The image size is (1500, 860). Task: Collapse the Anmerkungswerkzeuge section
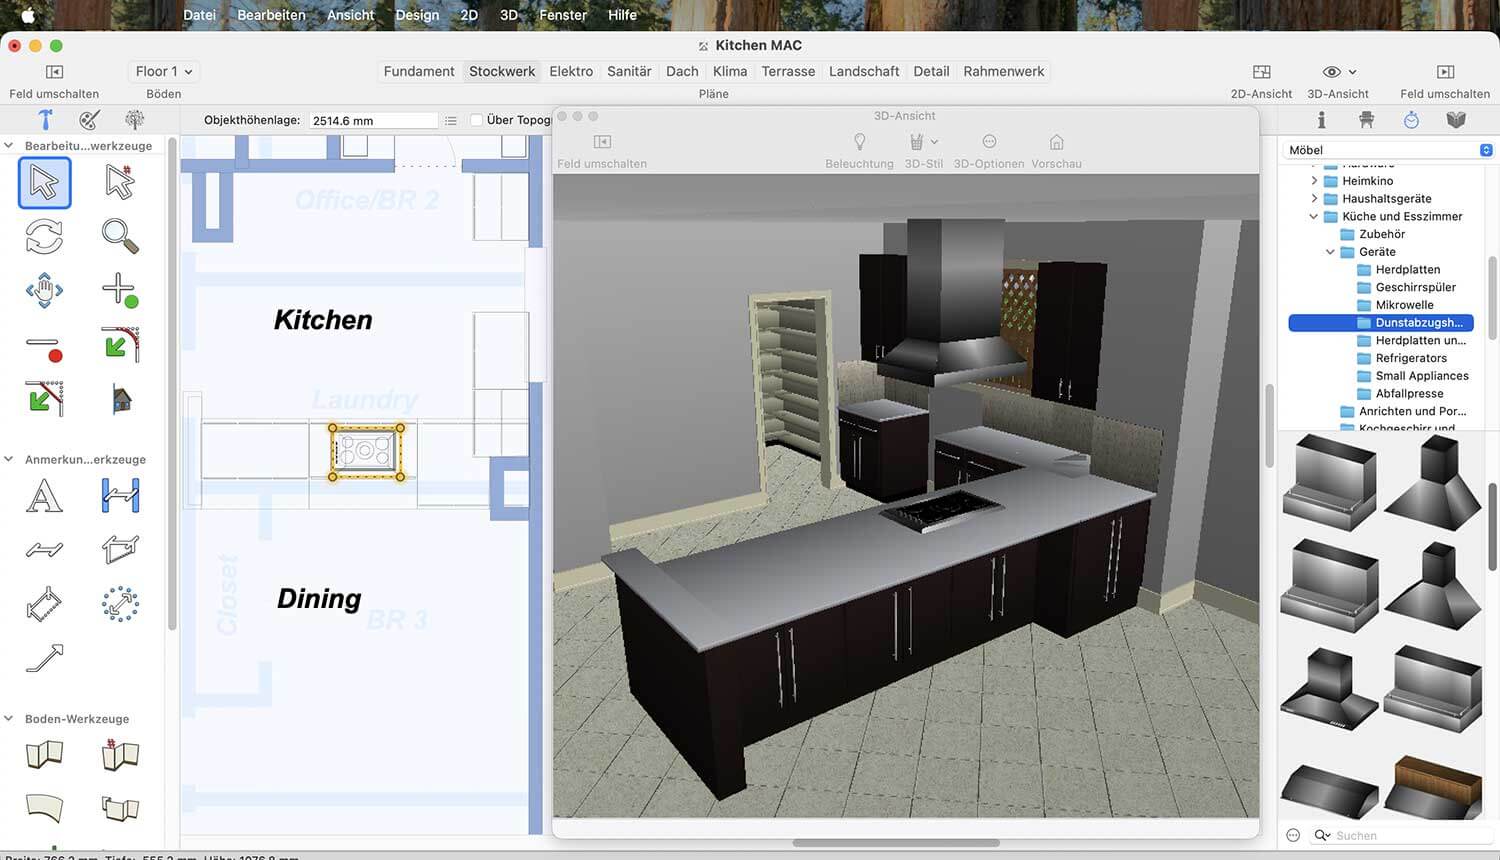coord(9,459)
